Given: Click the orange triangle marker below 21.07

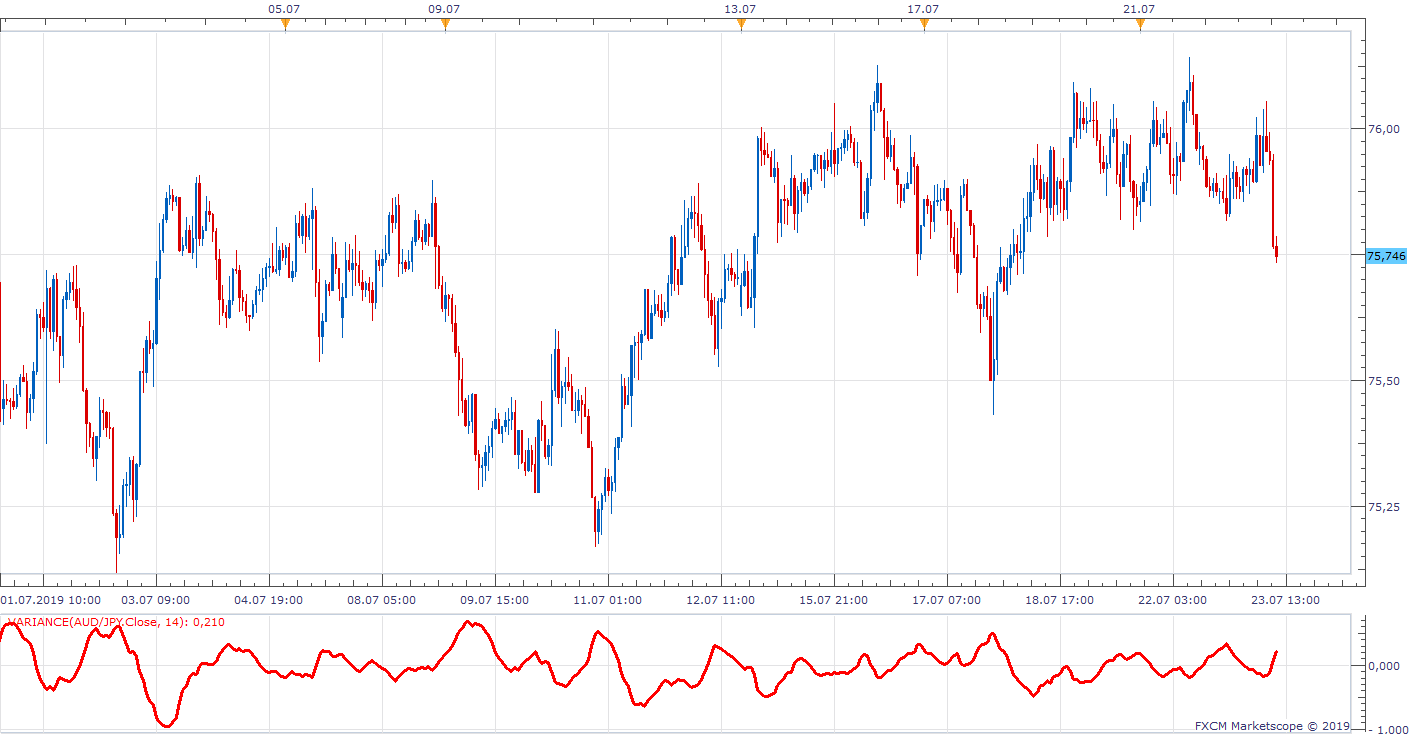Looking at the screenshot, I should tap(1140, 25).
